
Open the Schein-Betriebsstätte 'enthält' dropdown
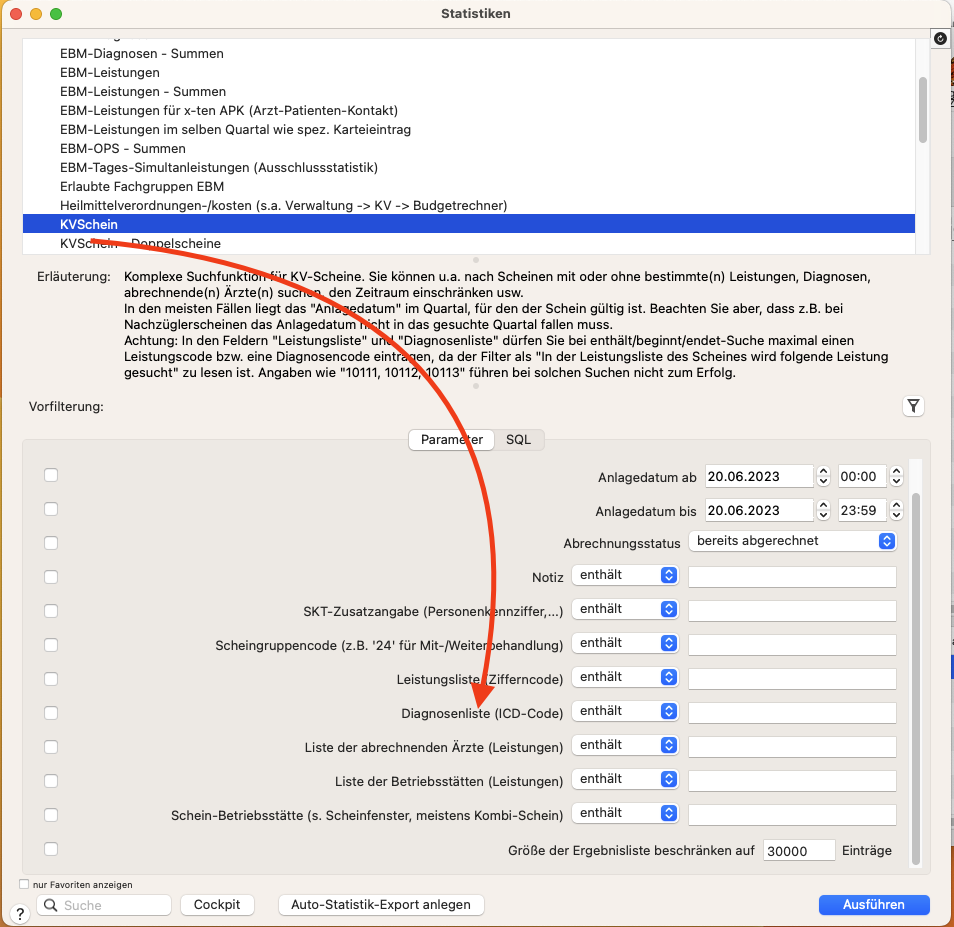625,813
